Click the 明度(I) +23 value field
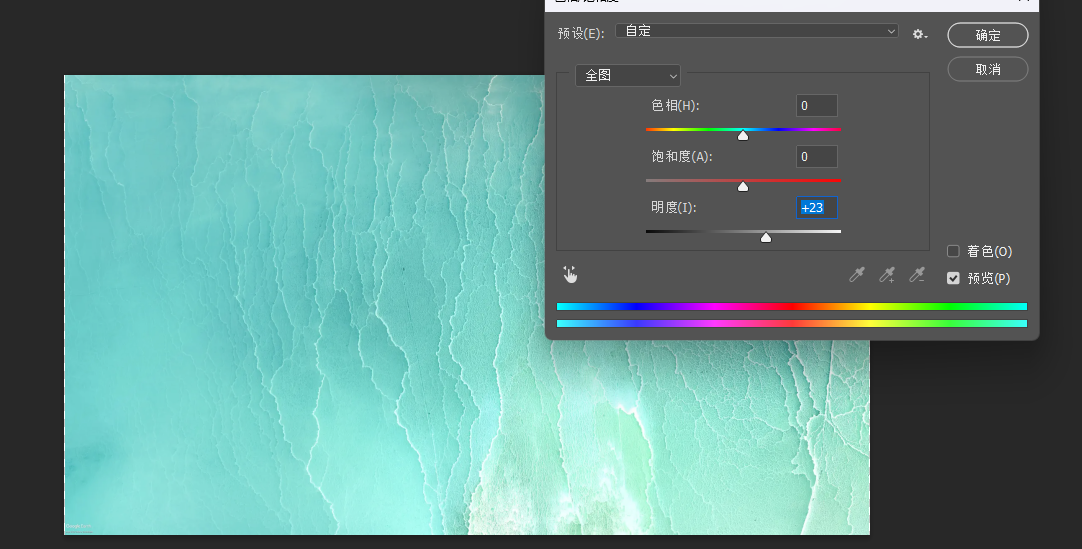Image resolution: width=1082 pixels, height=549 pixels. pos(817,208)
